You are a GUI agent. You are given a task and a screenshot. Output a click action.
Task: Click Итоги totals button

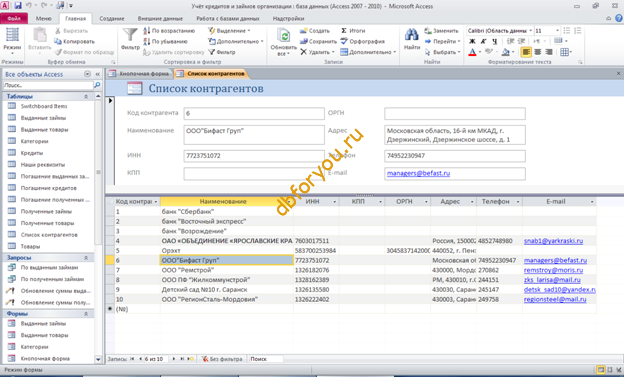coord(353,31)
